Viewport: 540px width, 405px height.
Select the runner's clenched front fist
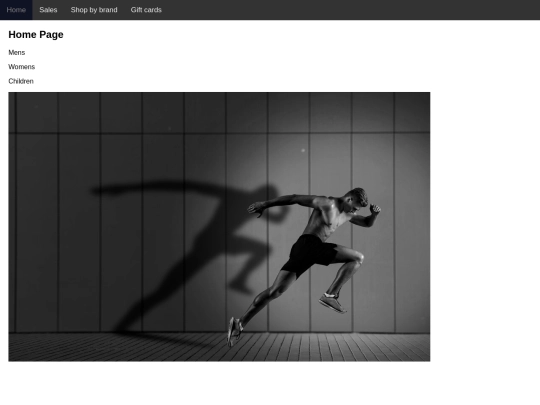[x=375, y=208]
